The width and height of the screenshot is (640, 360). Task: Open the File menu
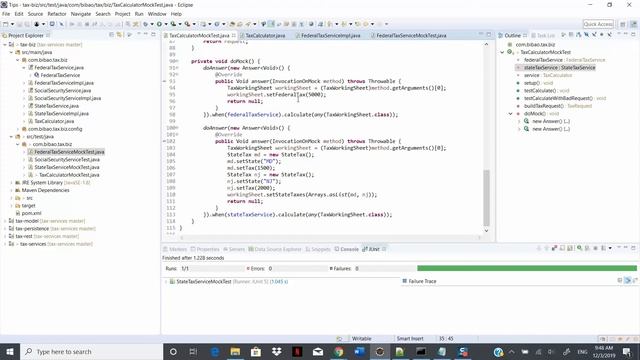[x=6, y=14]
